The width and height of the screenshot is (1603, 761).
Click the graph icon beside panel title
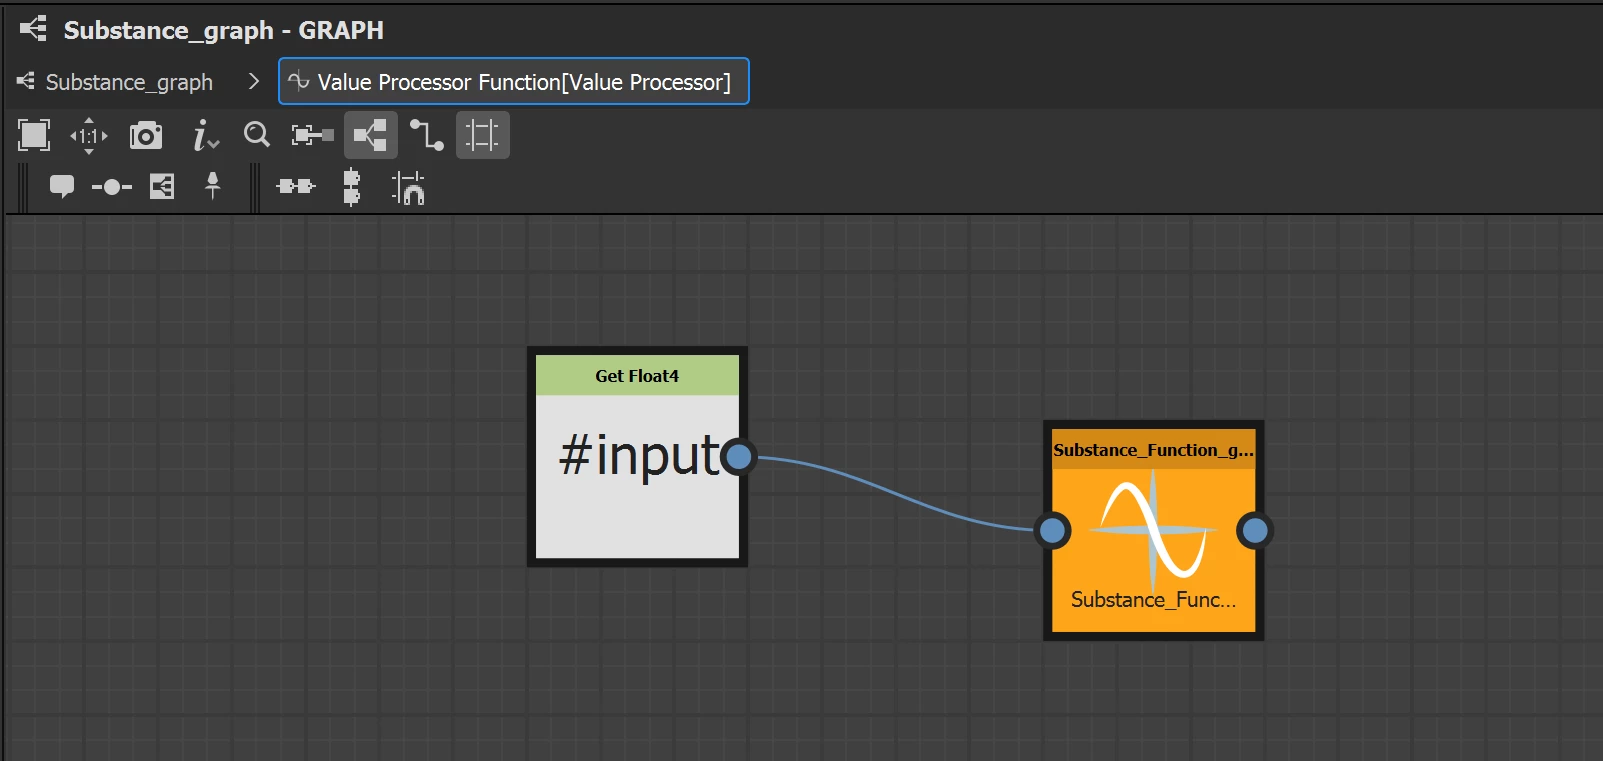pyautogui.click(x=33, y=29)
